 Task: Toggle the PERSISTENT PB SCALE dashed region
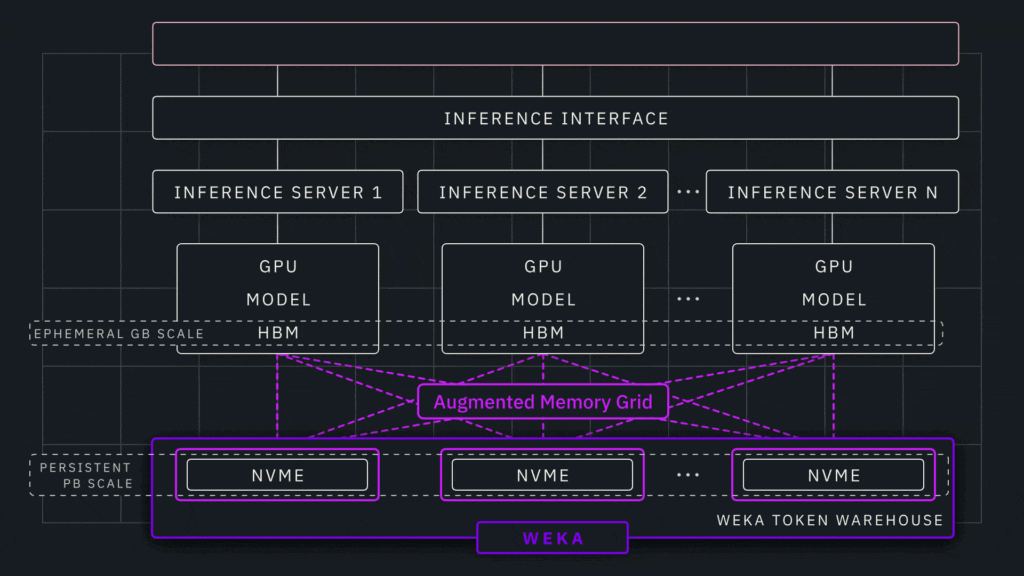click(x=87, y=475)
